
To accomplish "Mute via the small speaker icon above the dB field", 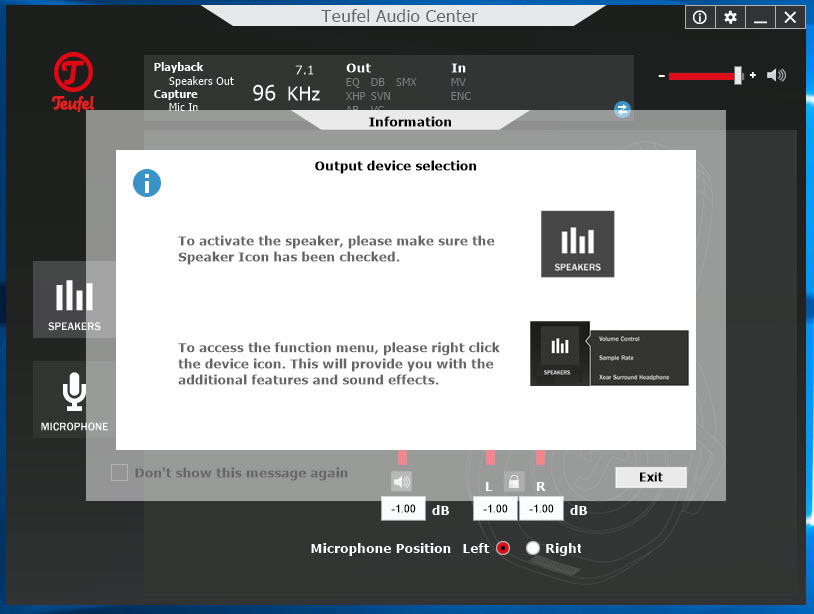I will point(401,482).
